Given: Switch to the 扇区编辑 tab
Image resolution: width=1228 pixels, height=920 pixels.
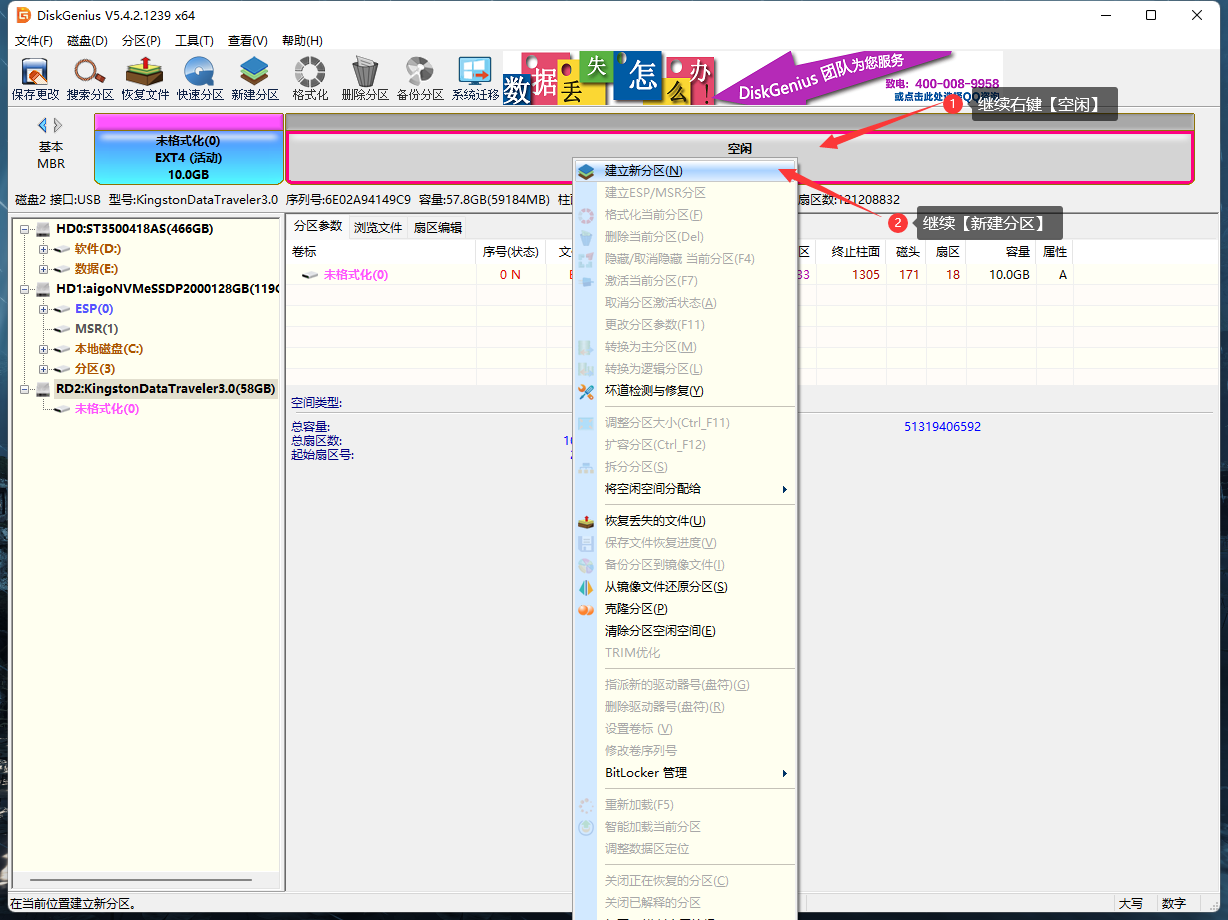Looking at the screenshot, I should point(438,227).
